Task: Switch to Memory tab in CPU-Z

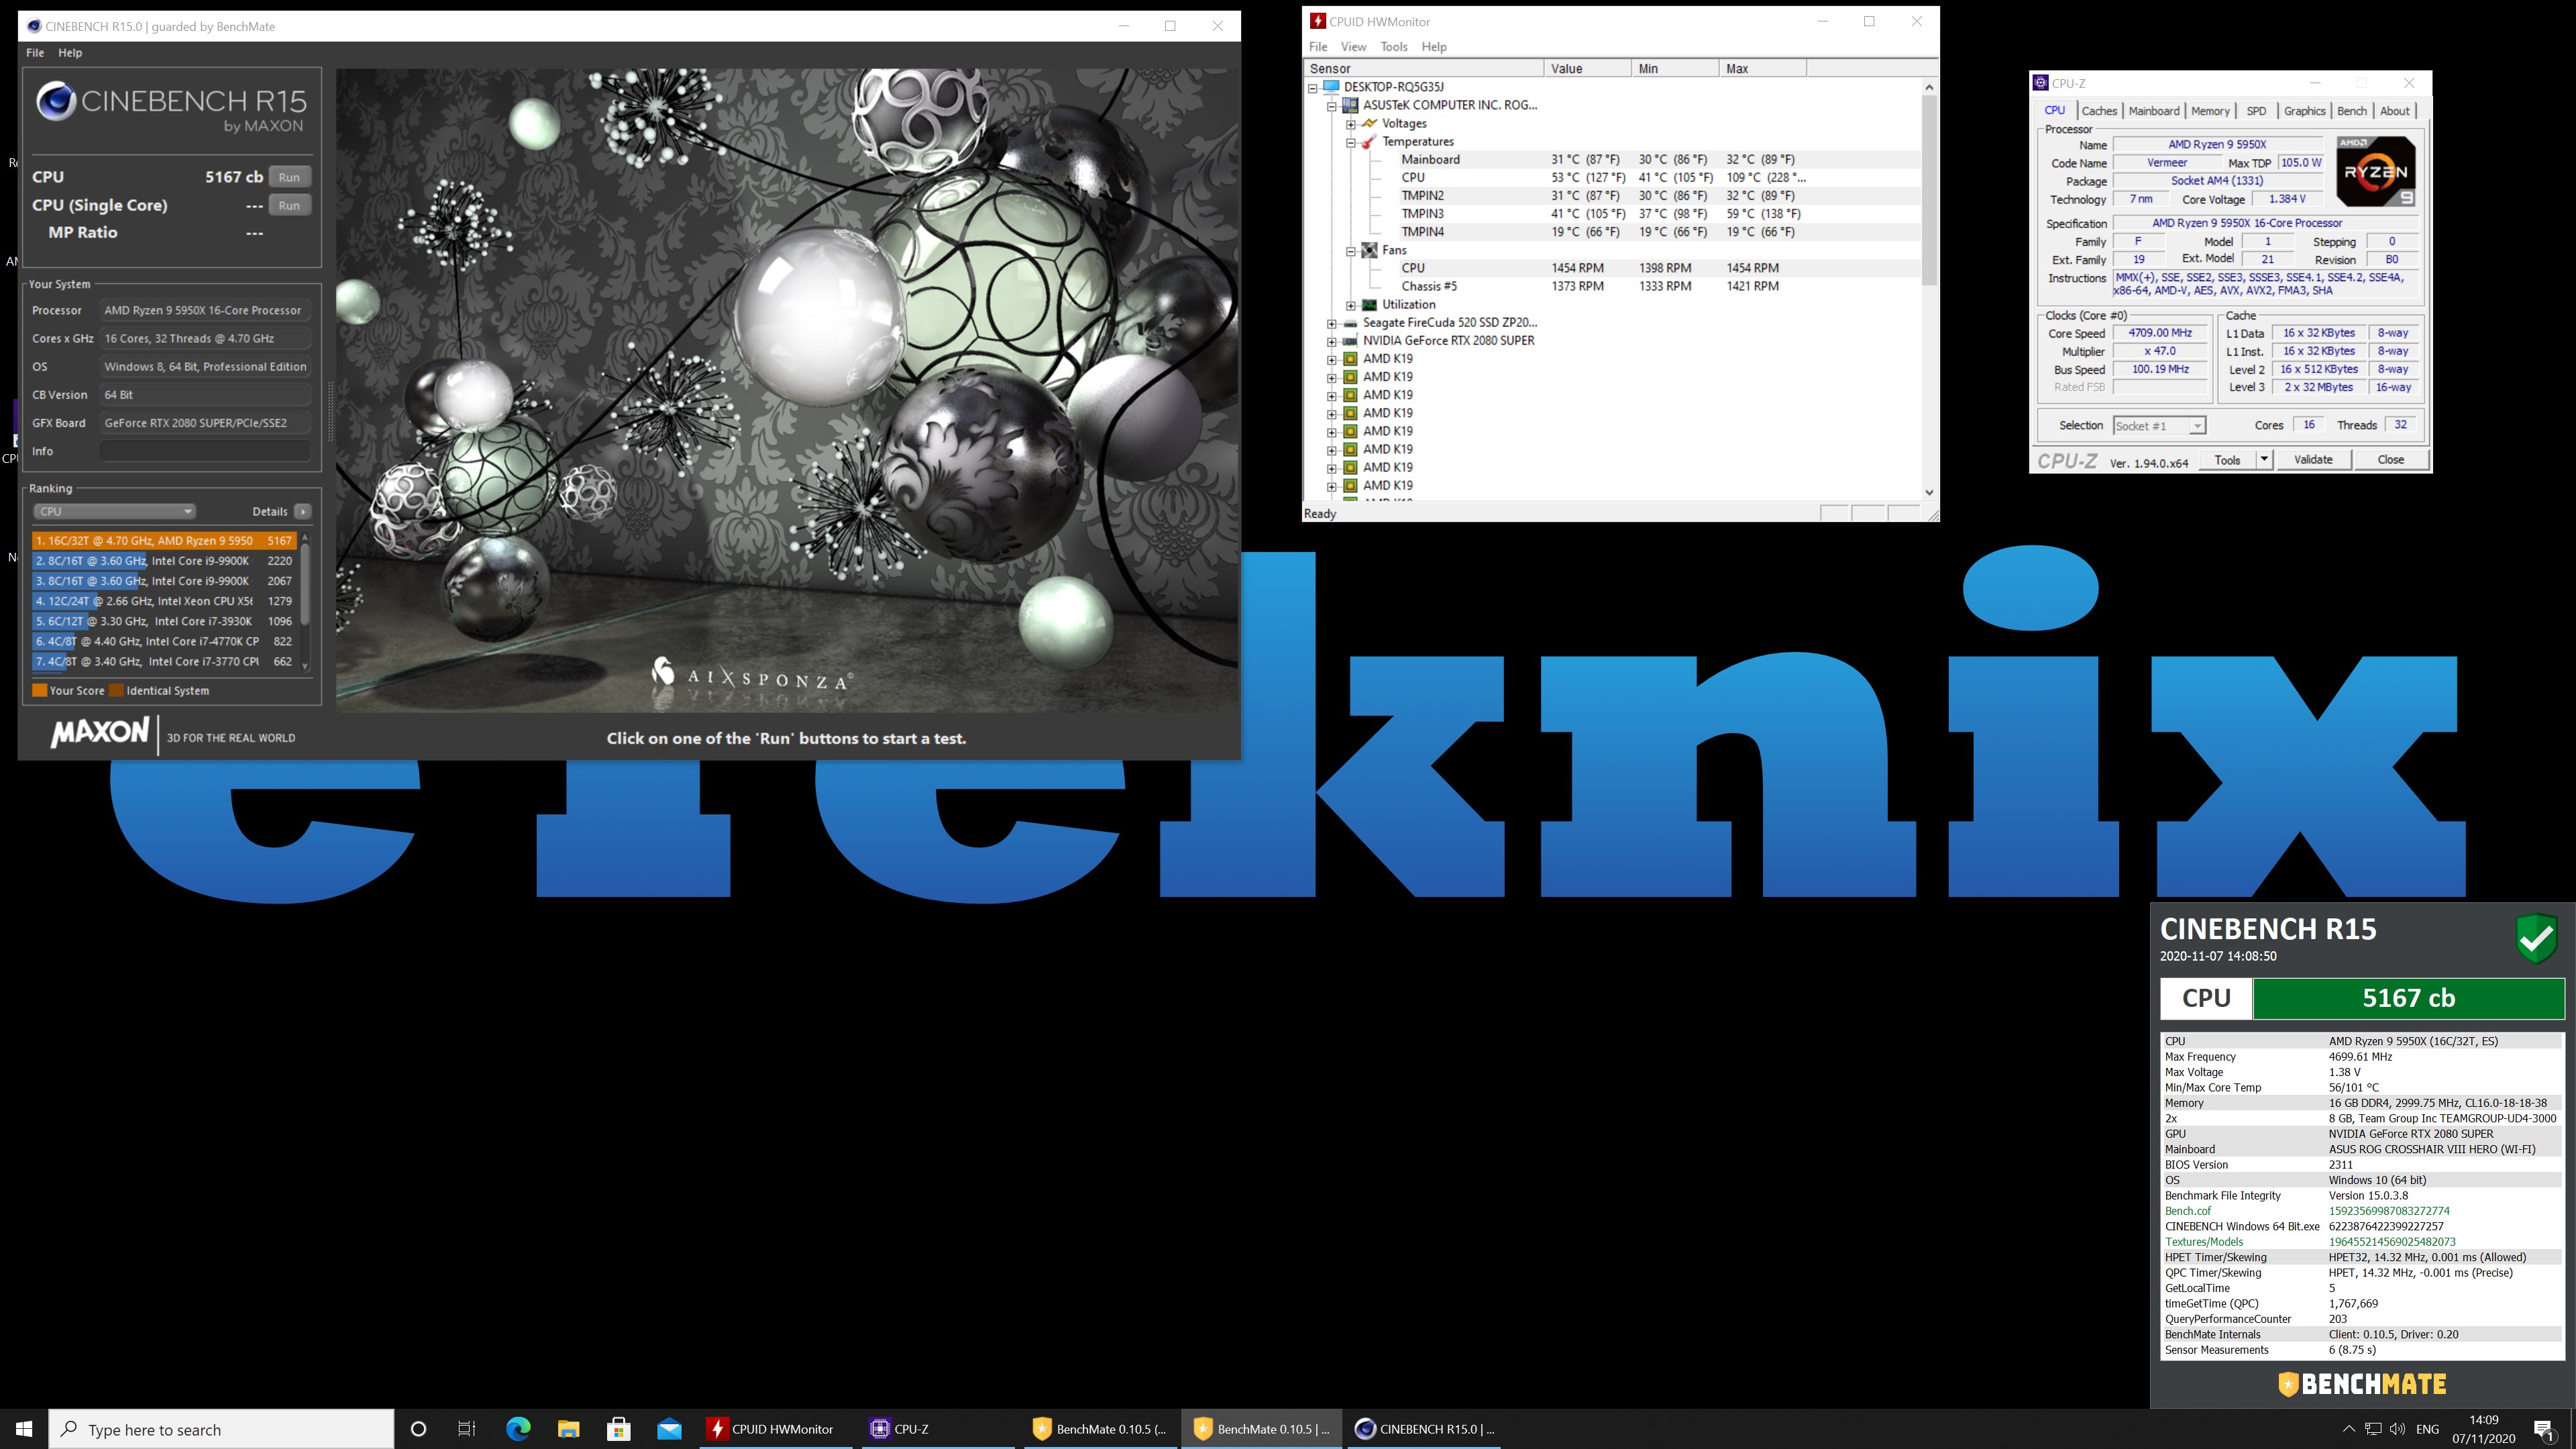Action: [2210, 111]
